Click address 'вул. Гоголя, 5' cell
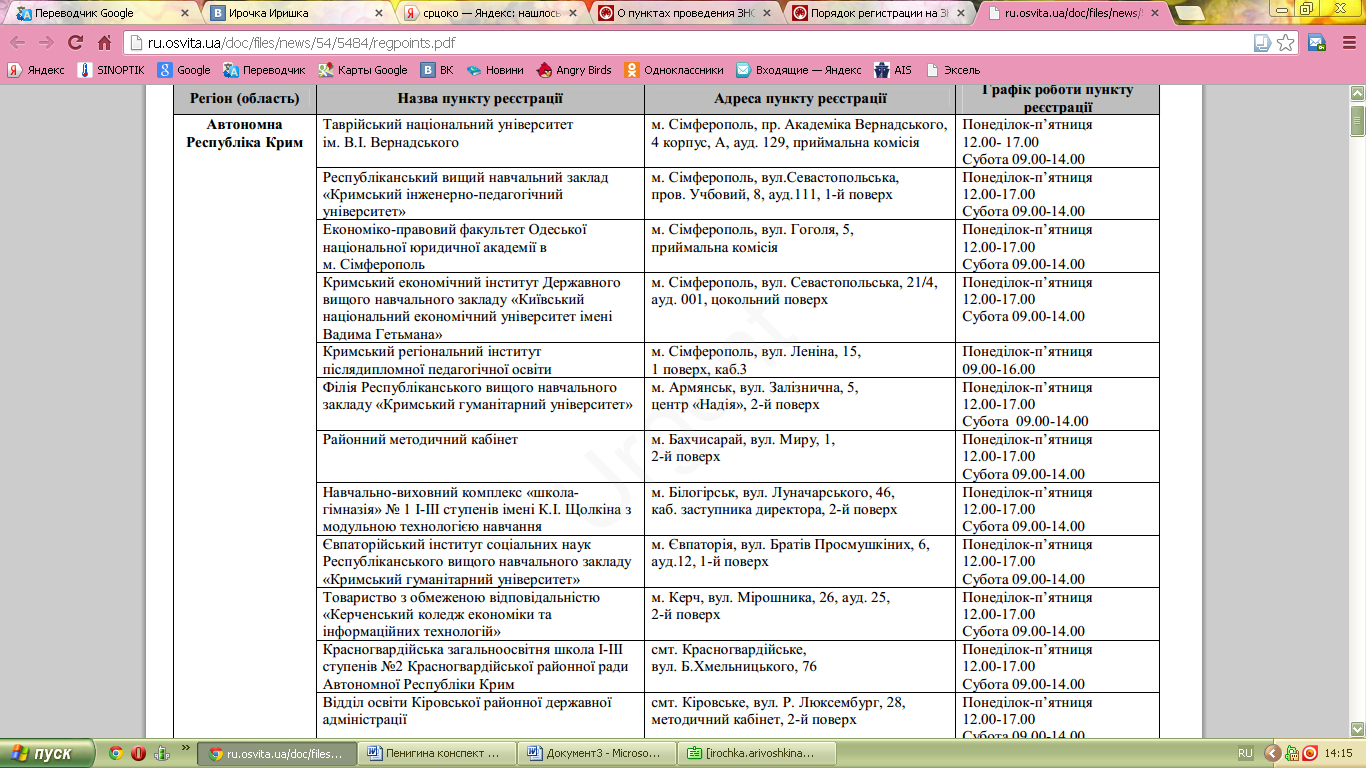1366x768 pixels. tap(802, 246)
